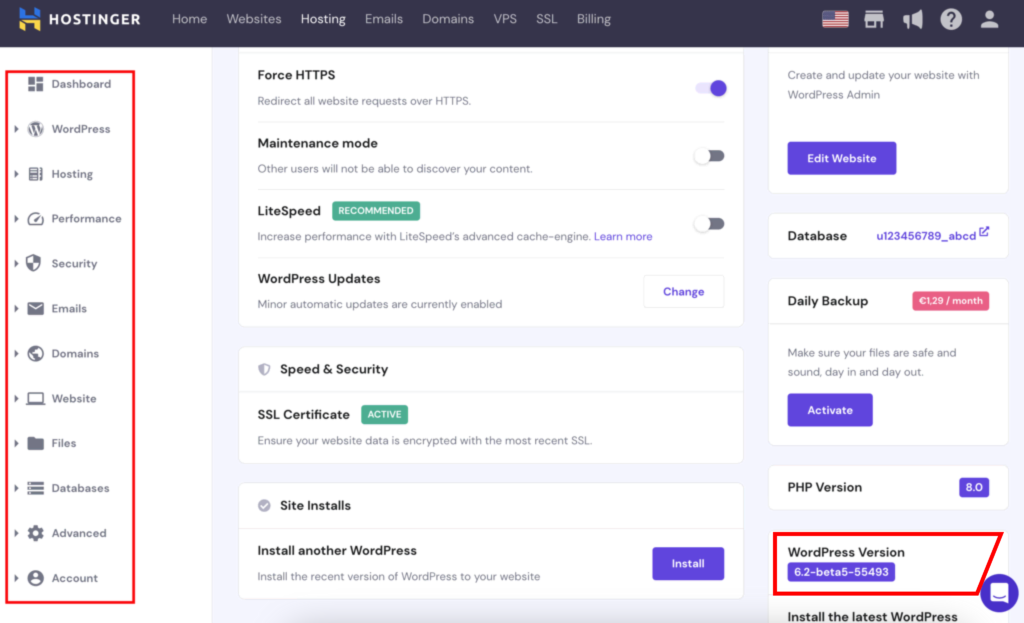Click the Performance gauge icon

point(35,219)
